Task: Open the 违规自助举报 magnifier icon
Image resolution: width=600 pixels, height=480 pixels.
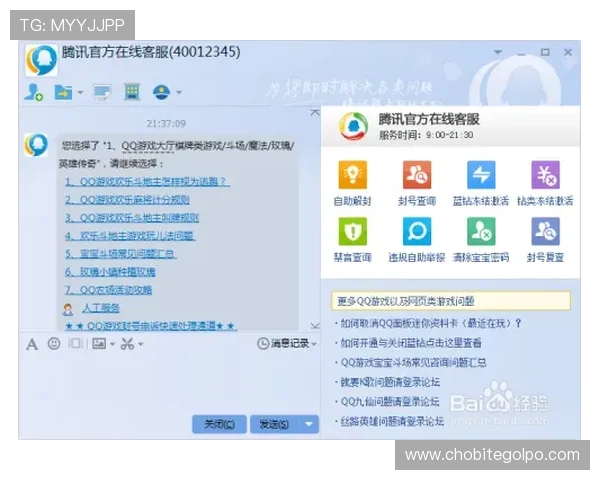Action: (417, 231)
